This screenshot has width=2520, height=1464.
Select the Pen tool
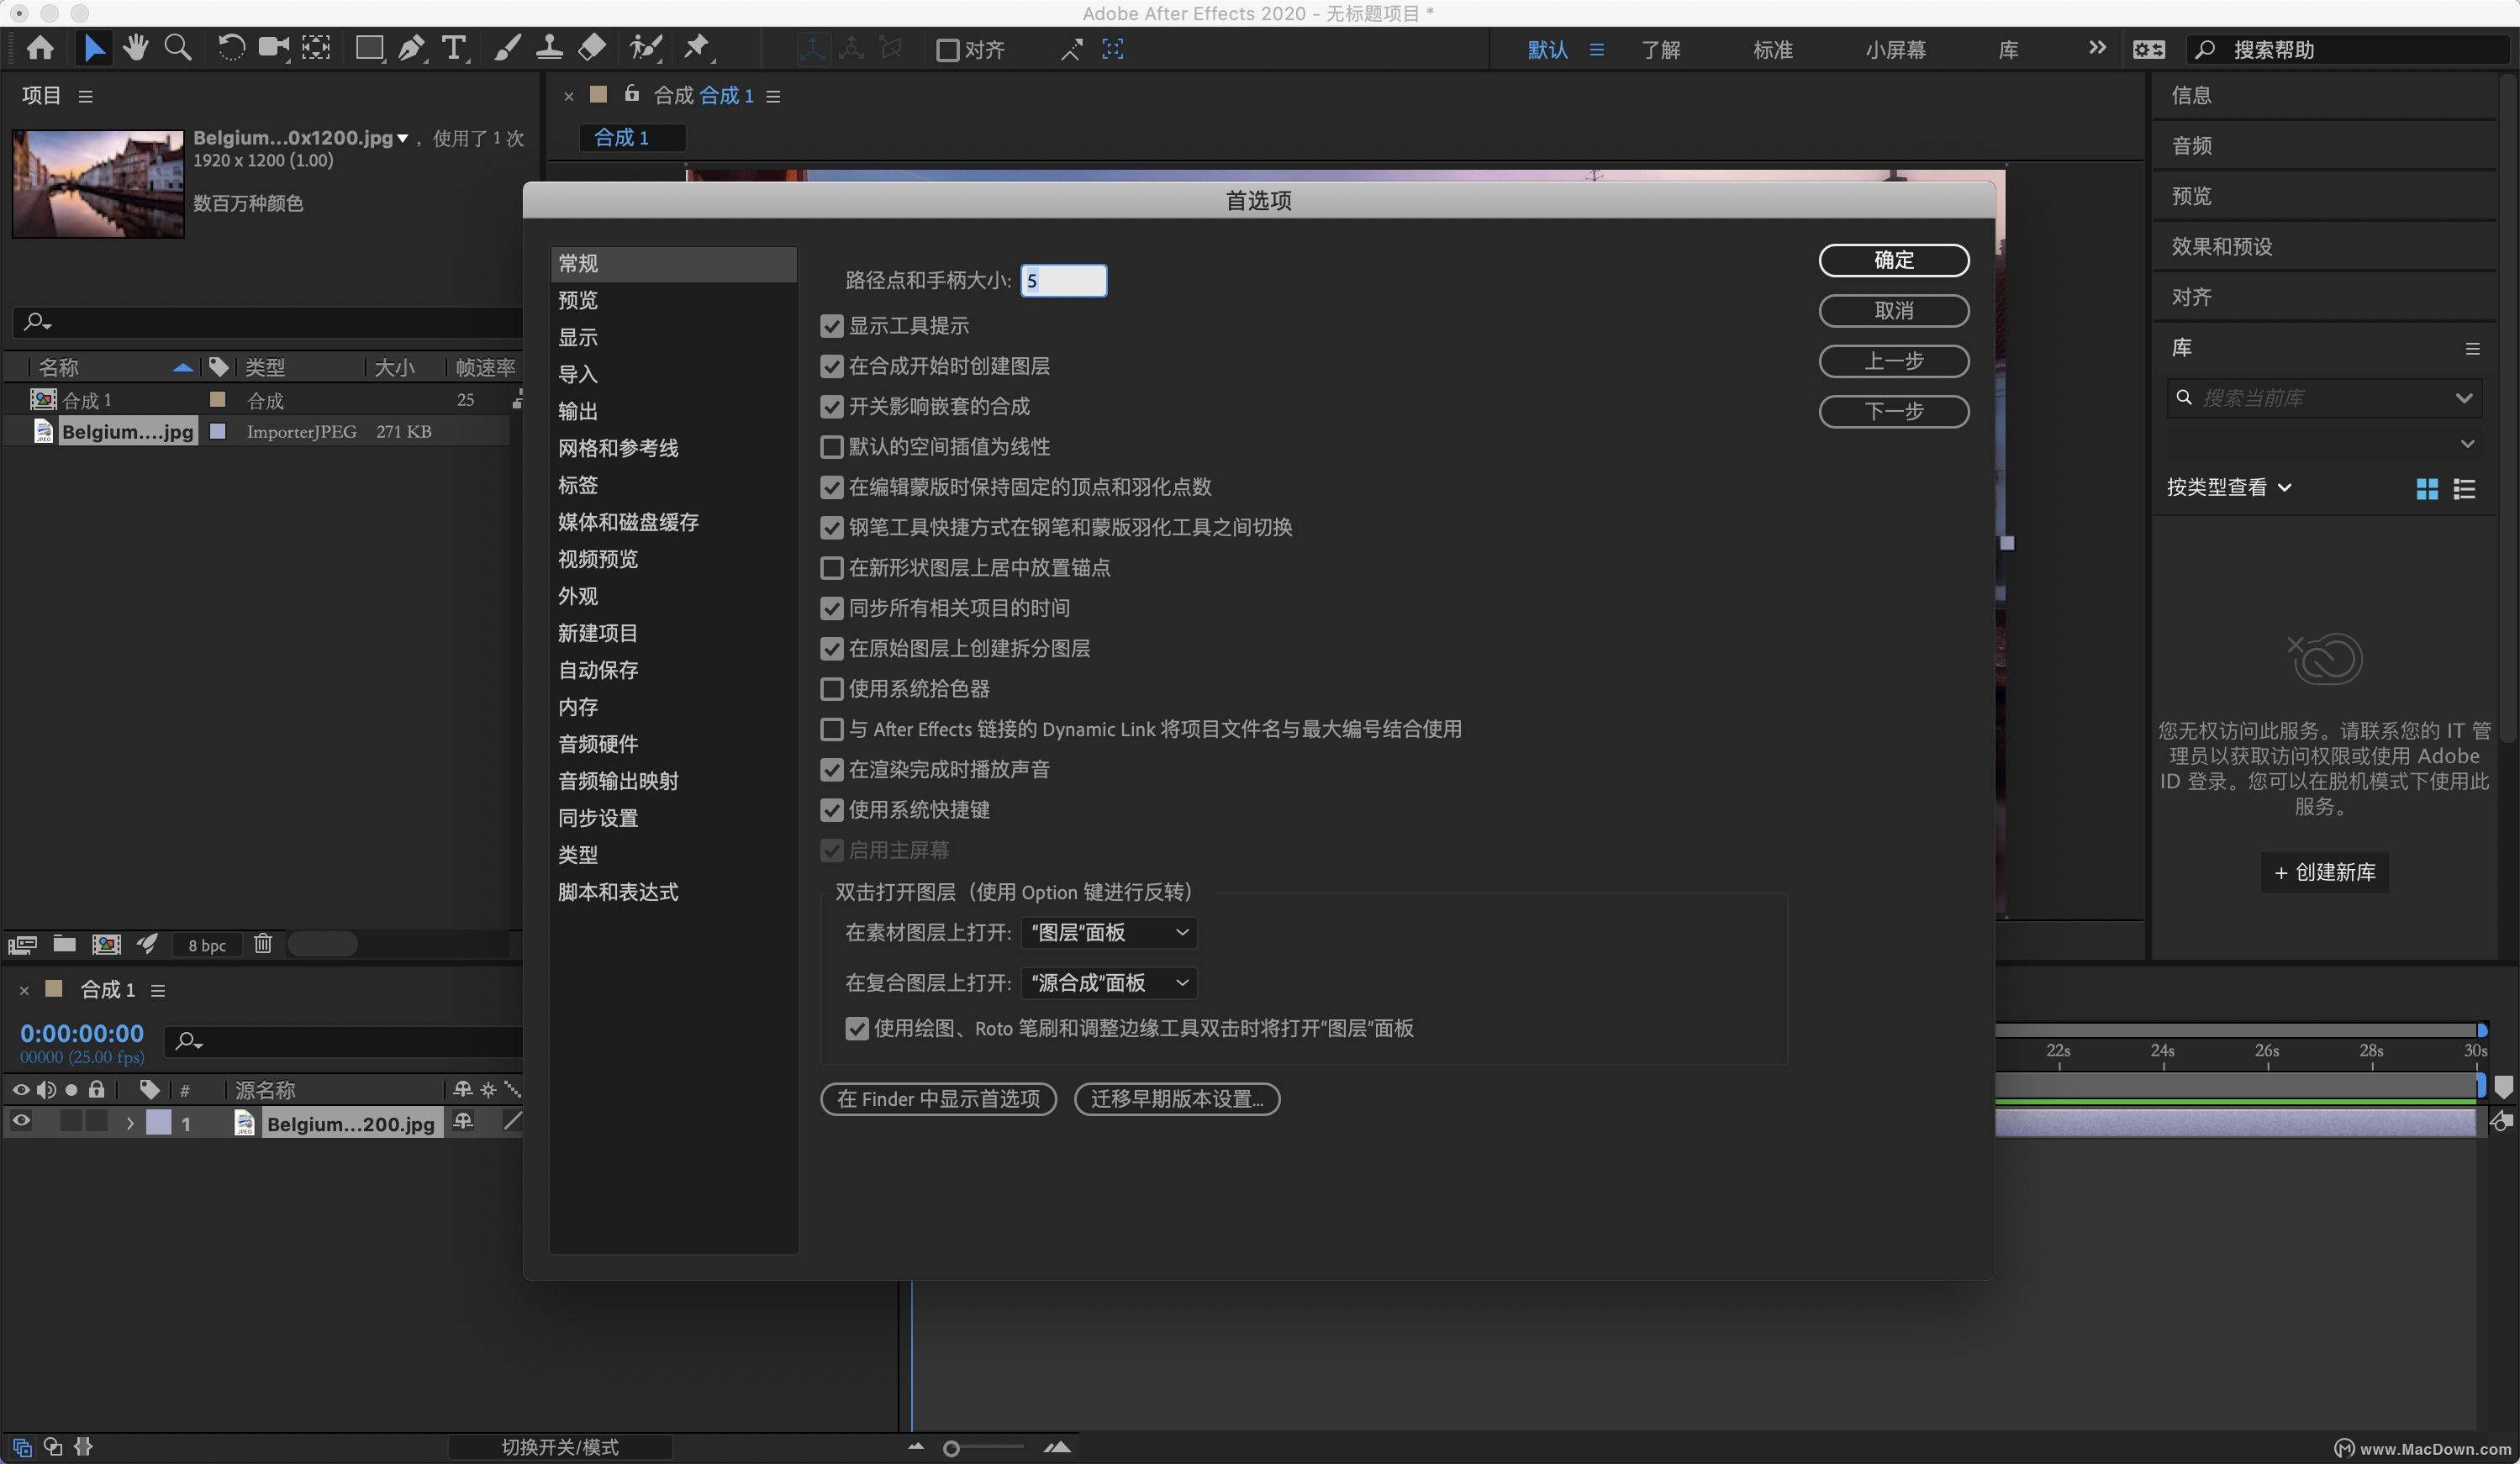click(411, 48)
